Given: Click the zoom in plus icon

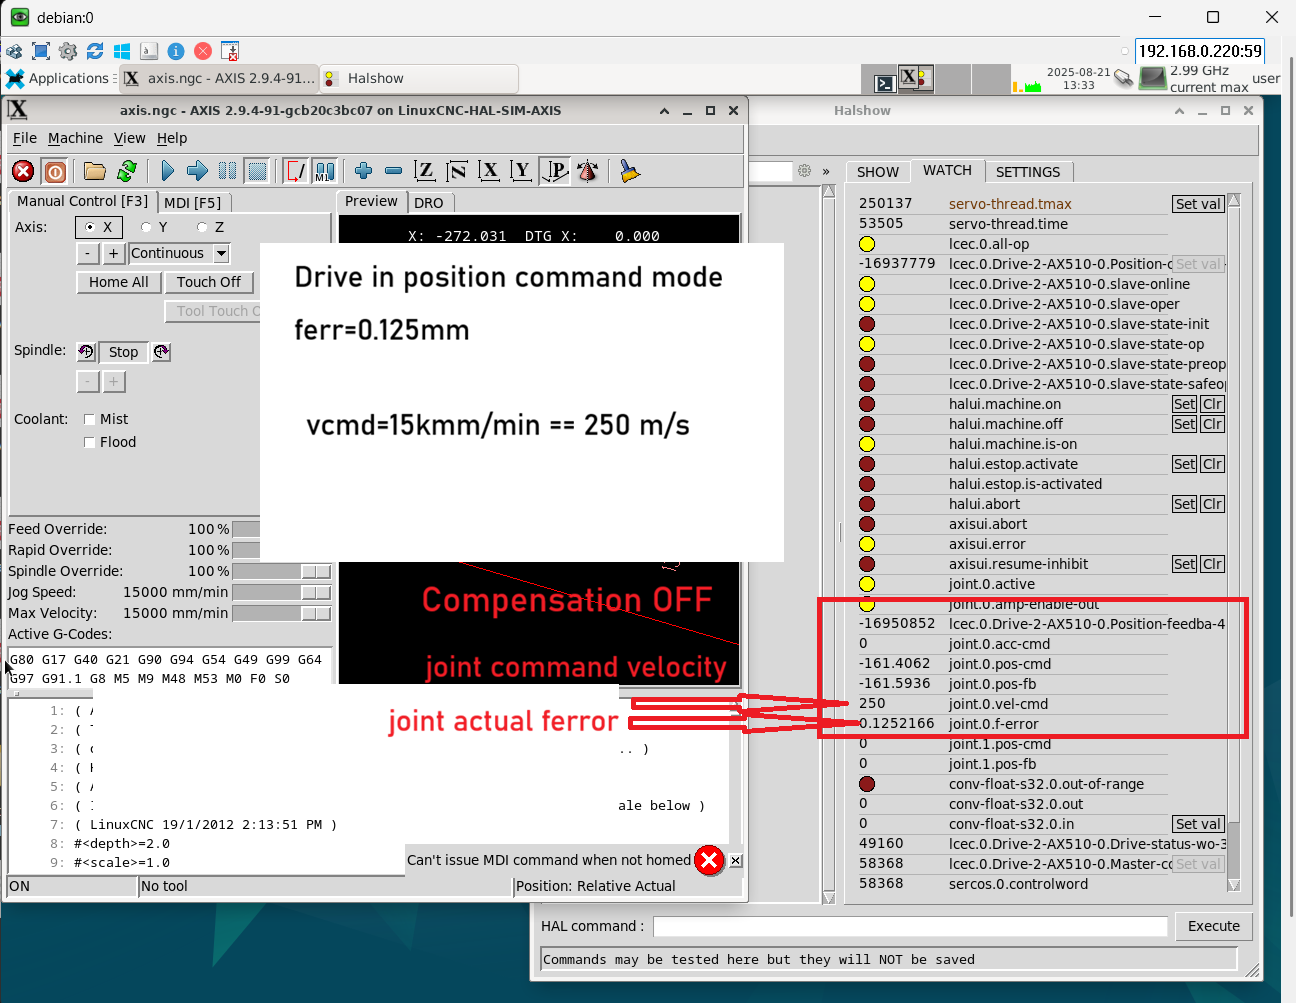Looking at the screenshot, I should pos(364,172).
